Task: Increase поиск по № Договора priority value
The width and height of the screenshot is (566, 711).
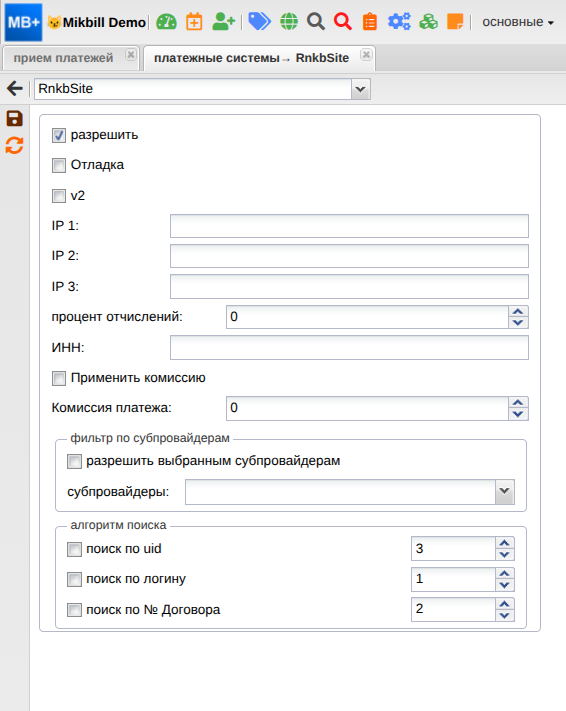Action: [505, 604]
